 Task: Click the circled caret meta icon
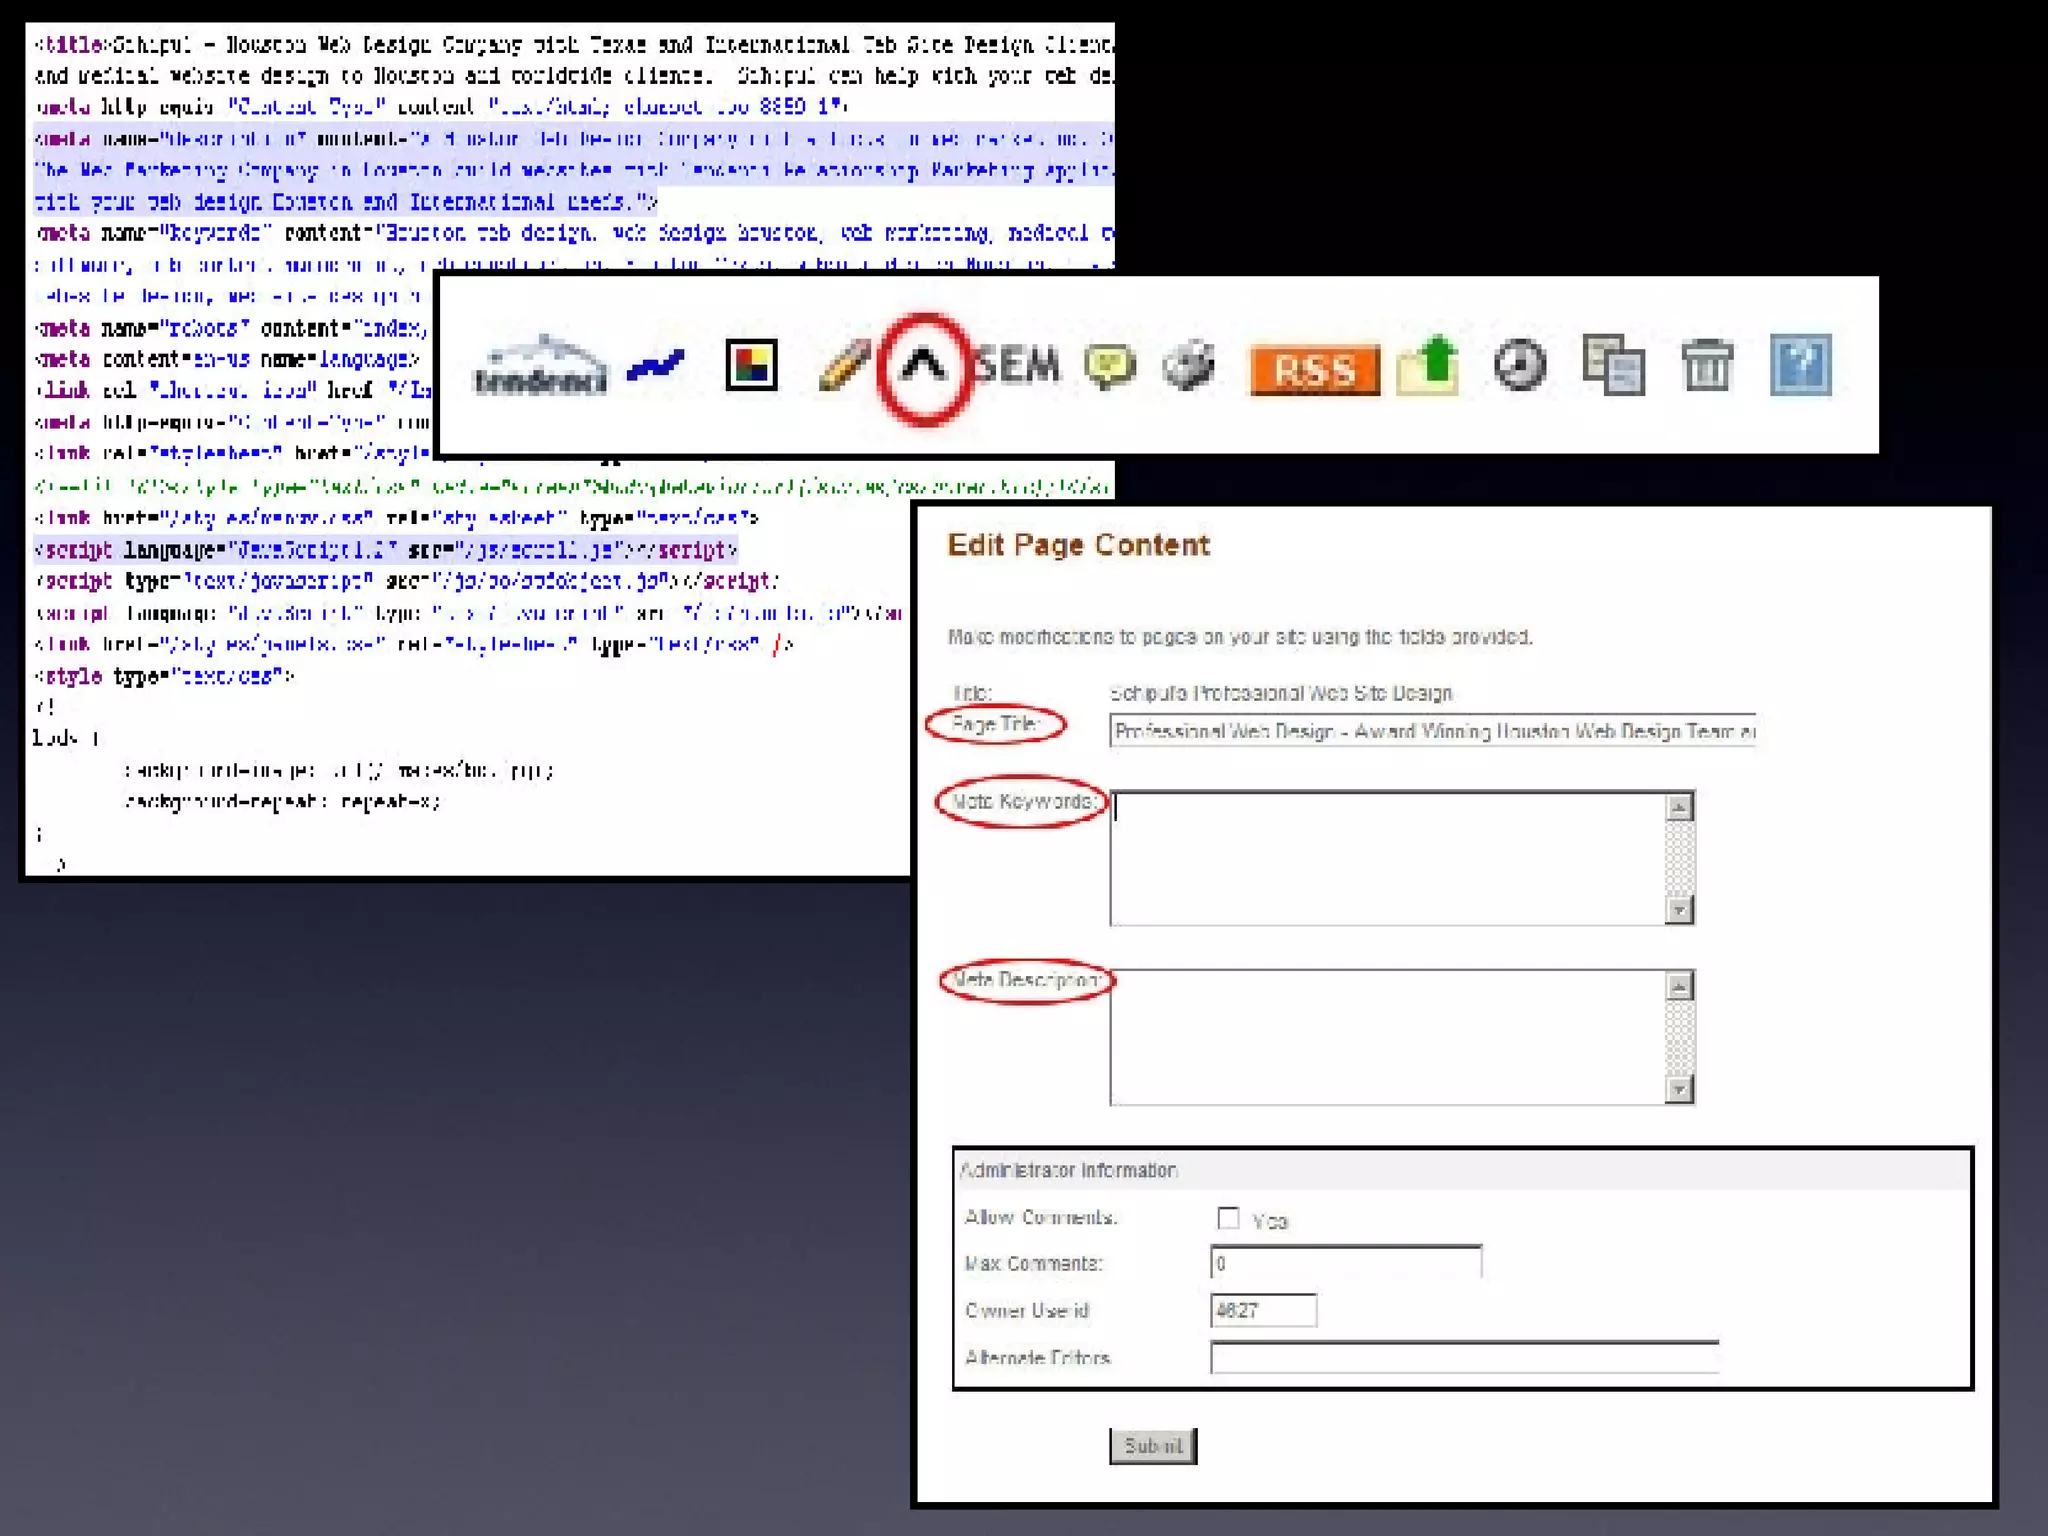923,367
